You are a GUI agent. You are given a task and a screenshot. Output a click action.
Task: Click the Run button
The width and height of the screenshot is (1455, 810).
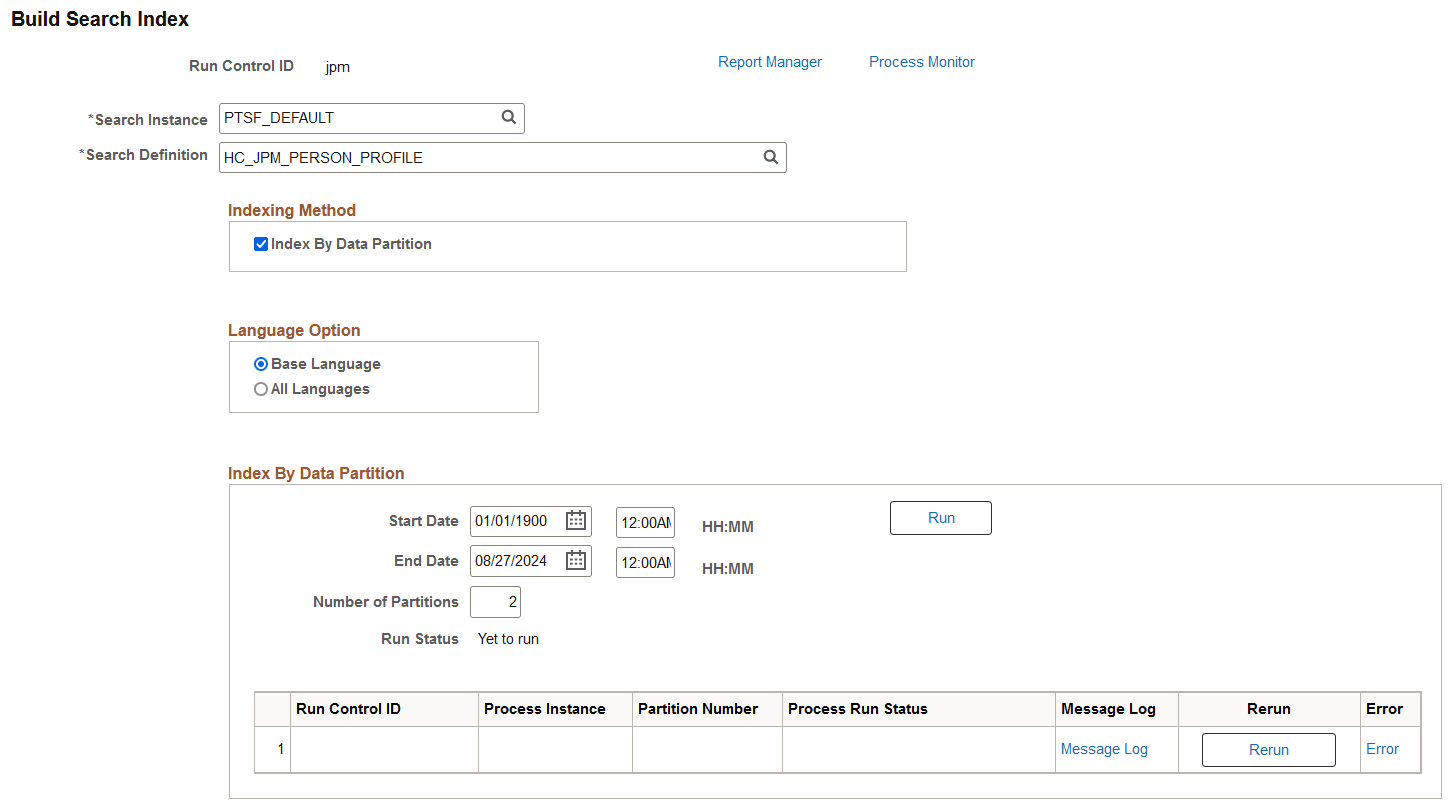tap(939, 517)
